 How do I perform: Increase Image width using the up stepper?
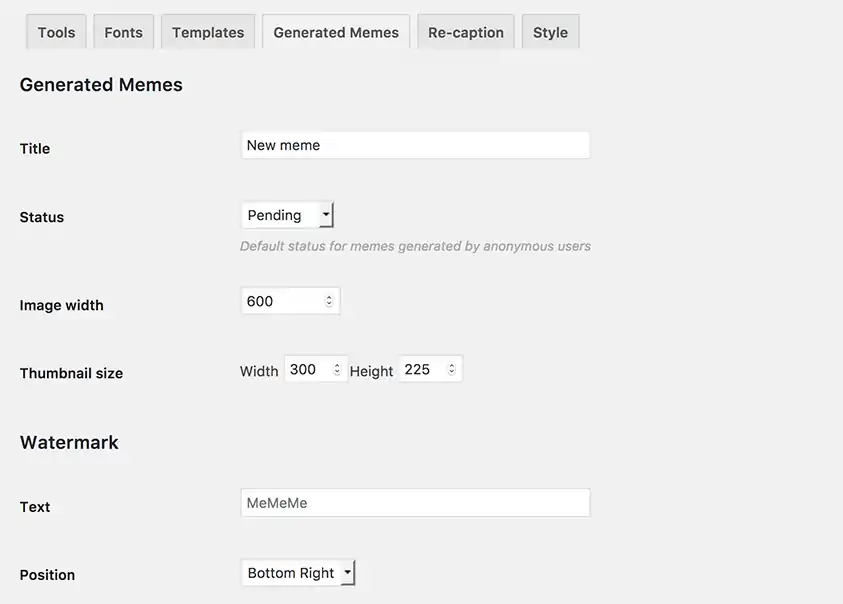pyautogui.click(x=331, y=295)
